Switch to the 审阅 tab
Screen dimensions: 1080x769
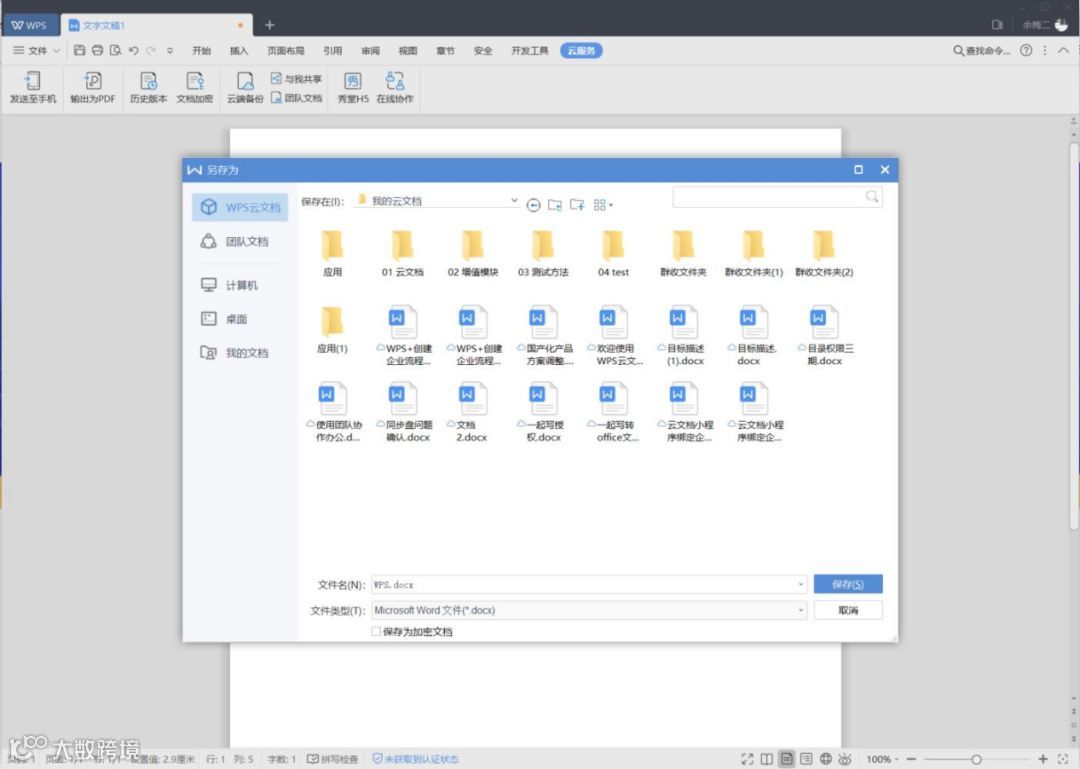coord(370,50)
